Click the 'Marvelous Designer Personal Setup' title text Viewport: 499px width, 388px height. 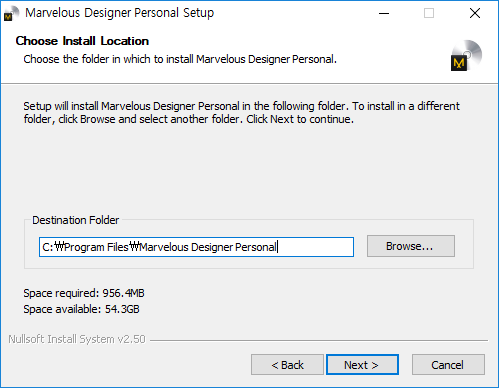click(x=120, y=13)
